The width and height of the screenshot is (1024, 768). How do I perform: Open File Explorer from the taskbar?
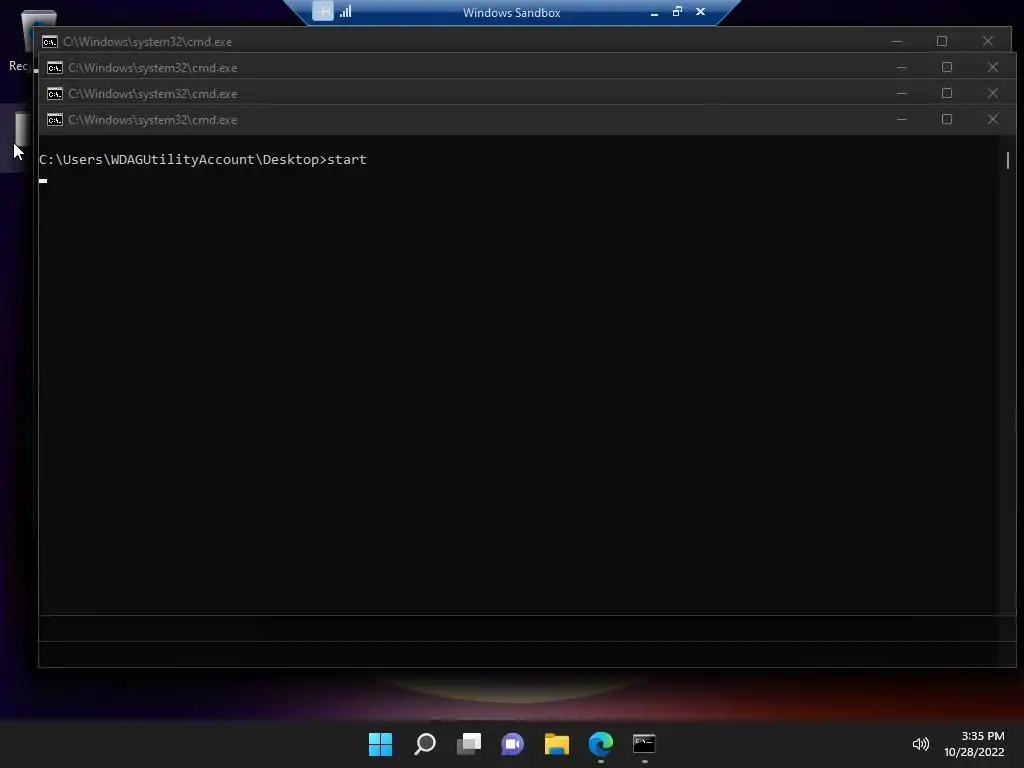(x=557, y=744)
